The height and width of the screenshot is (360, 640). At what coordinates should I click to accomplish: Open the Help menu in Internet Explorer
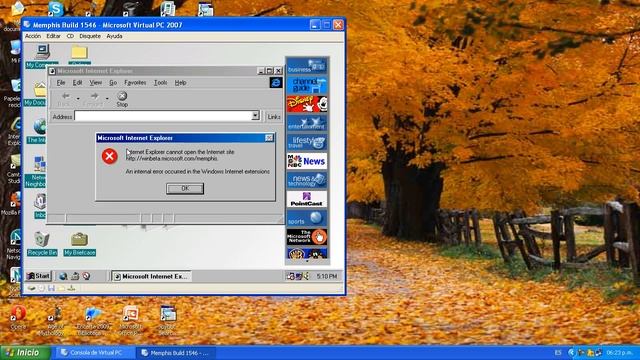(180, 82)
